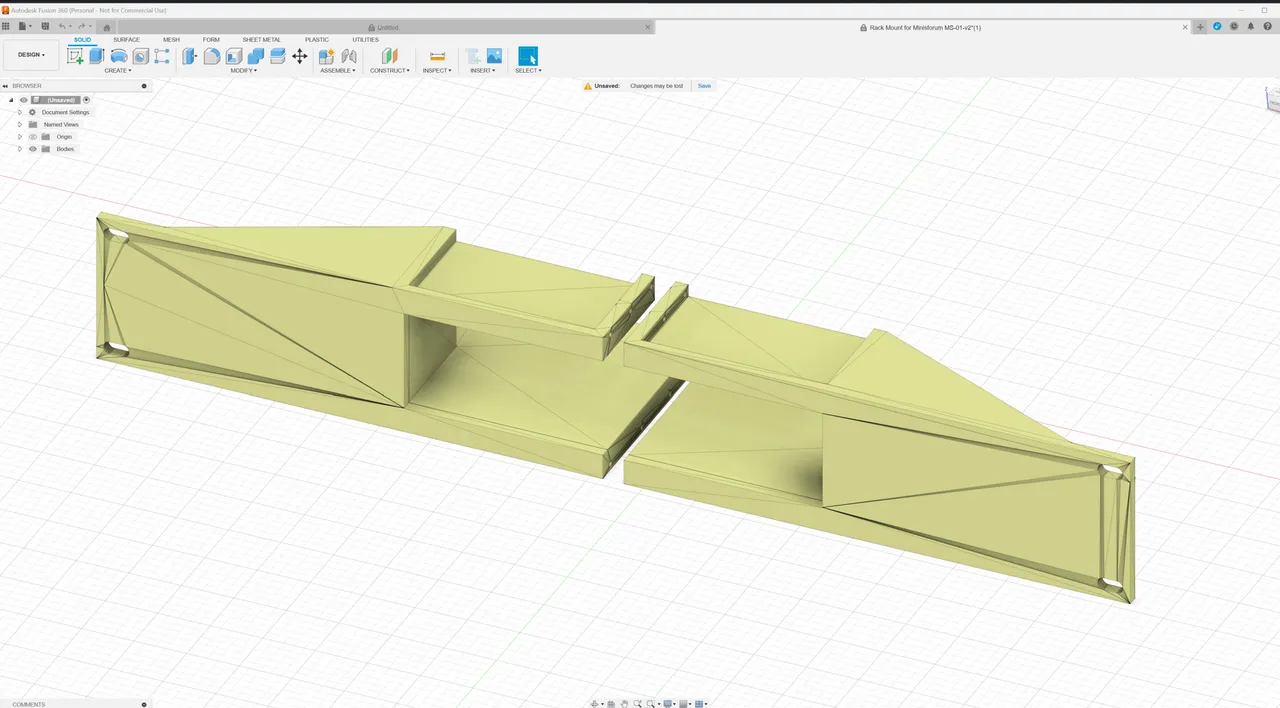The width and height of the screenshot is (1280, 708).
Task: Activate the Select tool
Action: tap(528, 56)
